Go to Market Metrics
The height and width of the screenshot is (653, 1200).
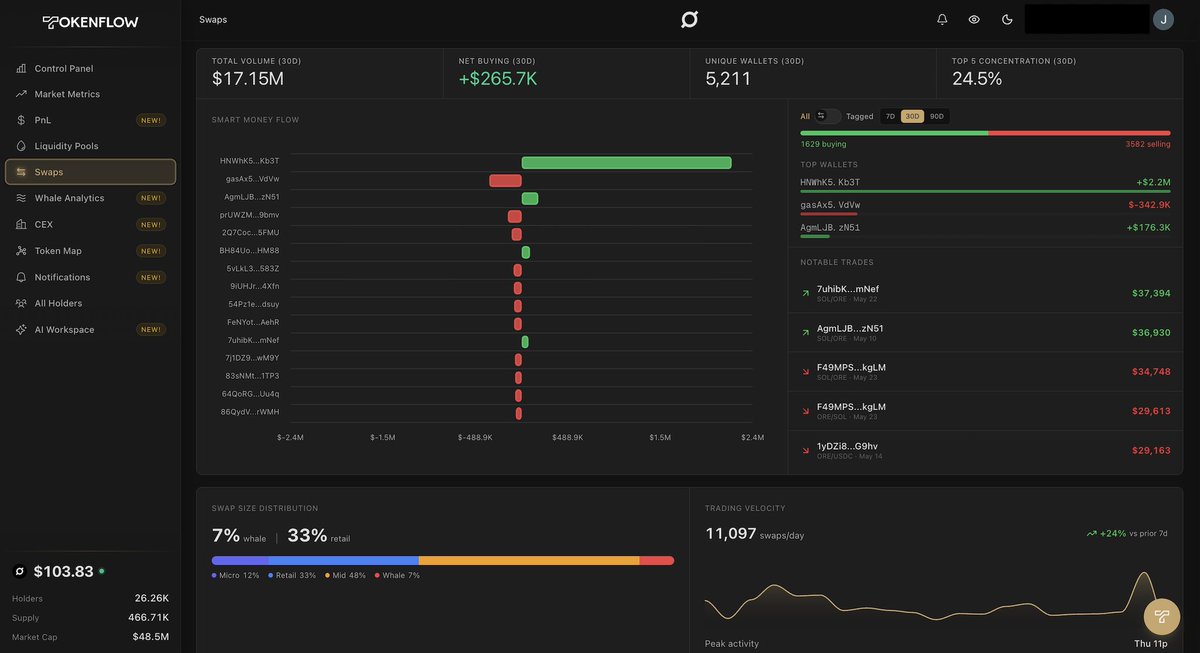pos(90,94)
